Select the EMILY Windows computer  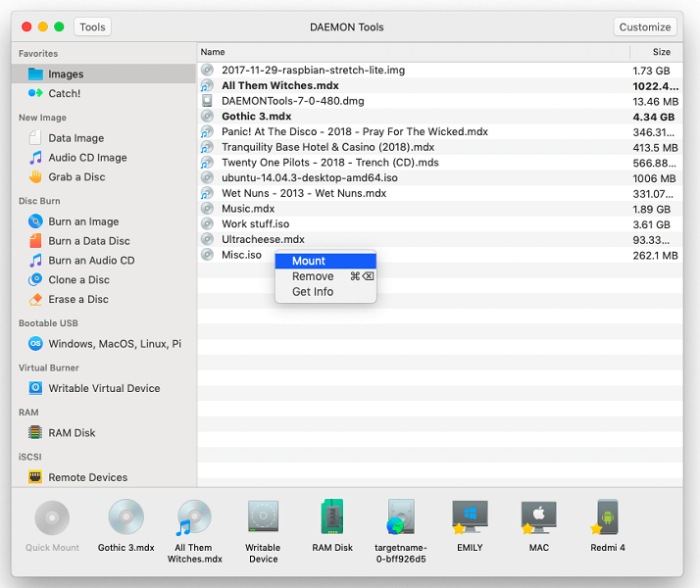[x=470, y=525]
